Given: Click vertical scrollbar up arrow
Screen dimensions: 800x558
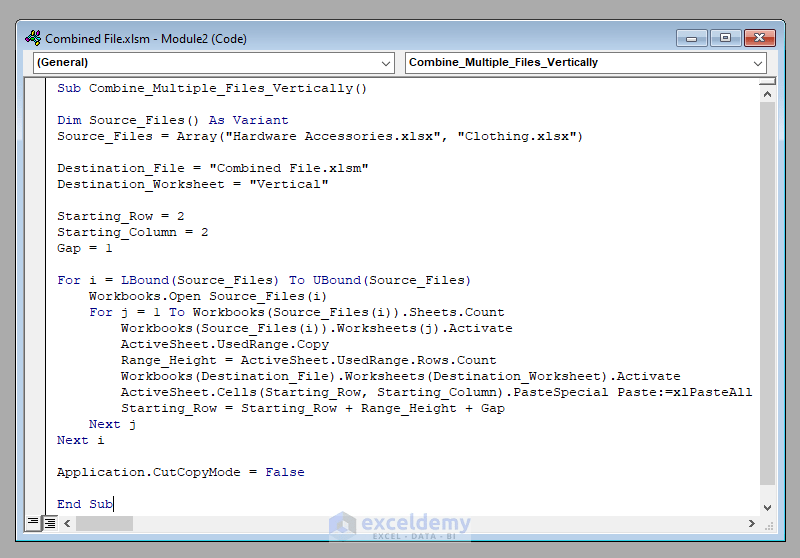Looking at the screenshot, I should (x=767, y=94).
